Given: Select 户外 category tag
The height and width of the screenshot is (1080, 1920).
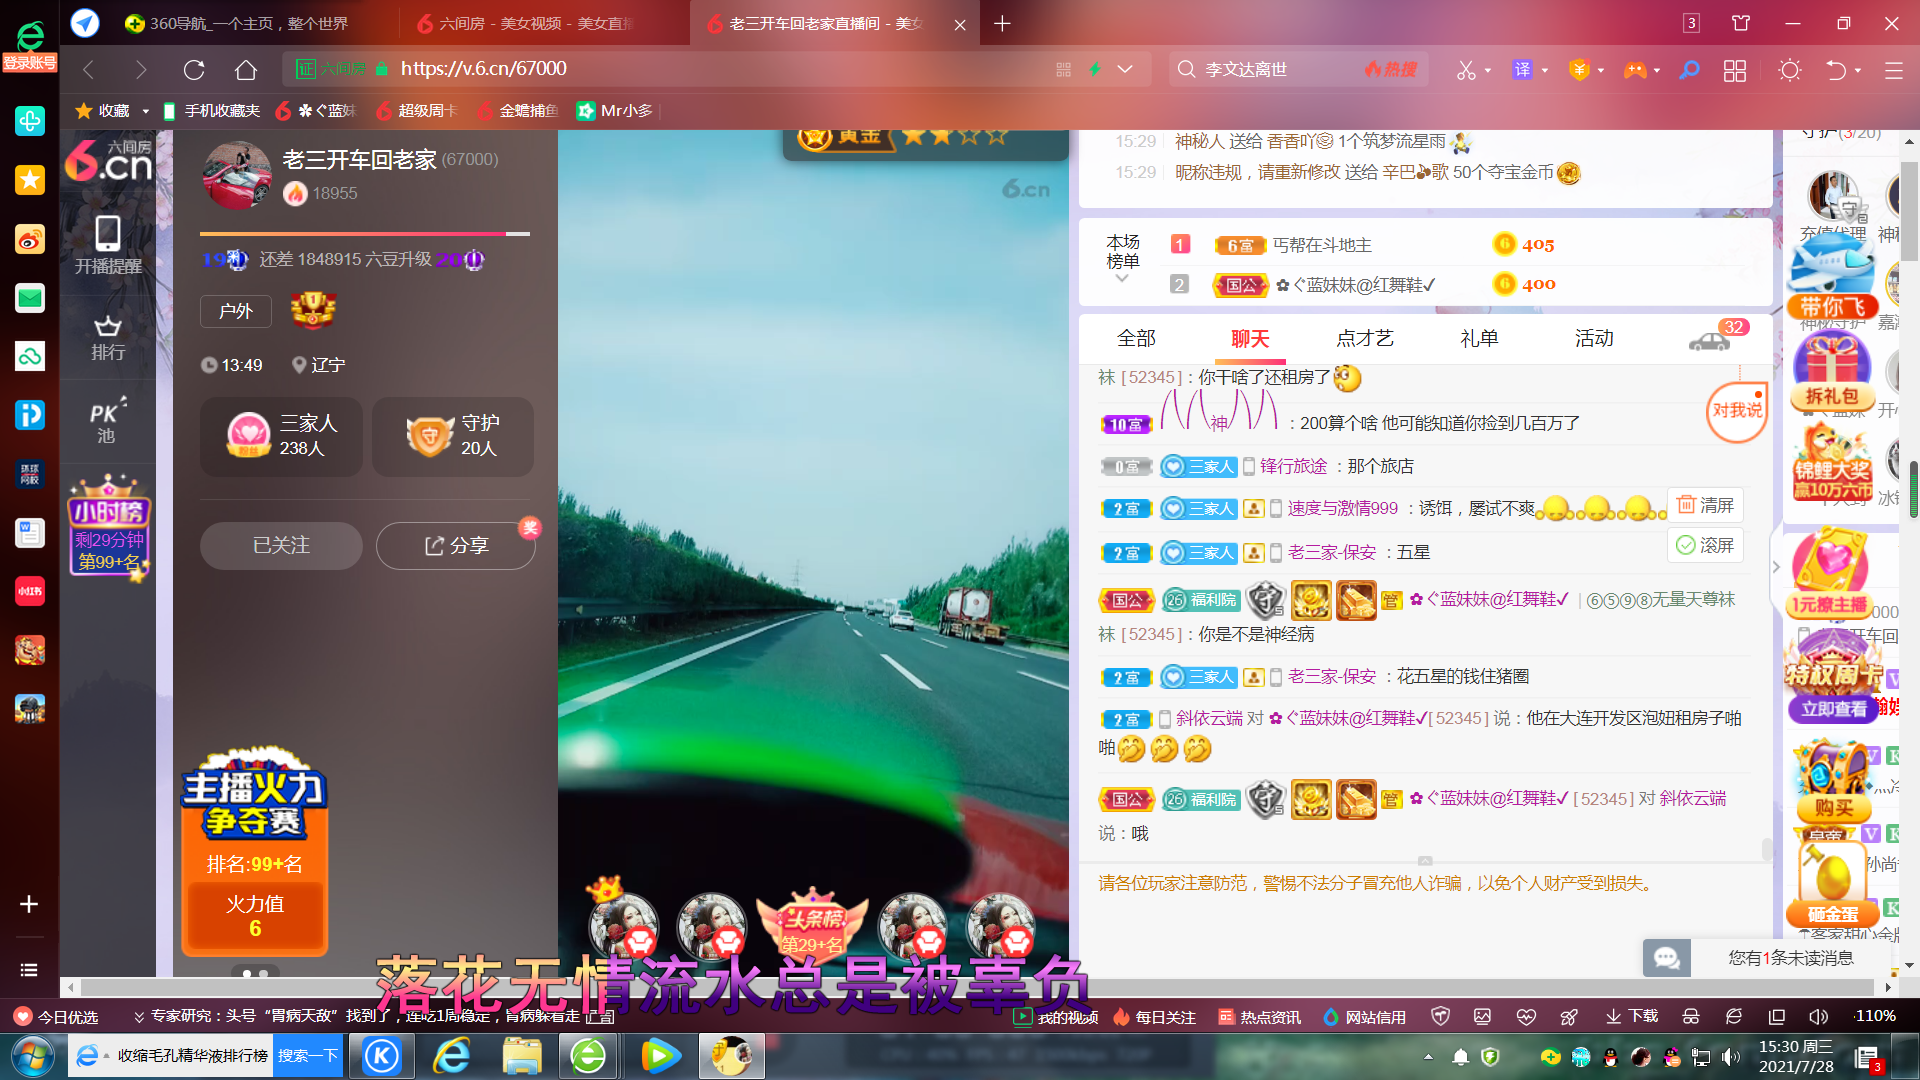Looking at the screenshot, I should pyautogui.click(x=236, y=311).
